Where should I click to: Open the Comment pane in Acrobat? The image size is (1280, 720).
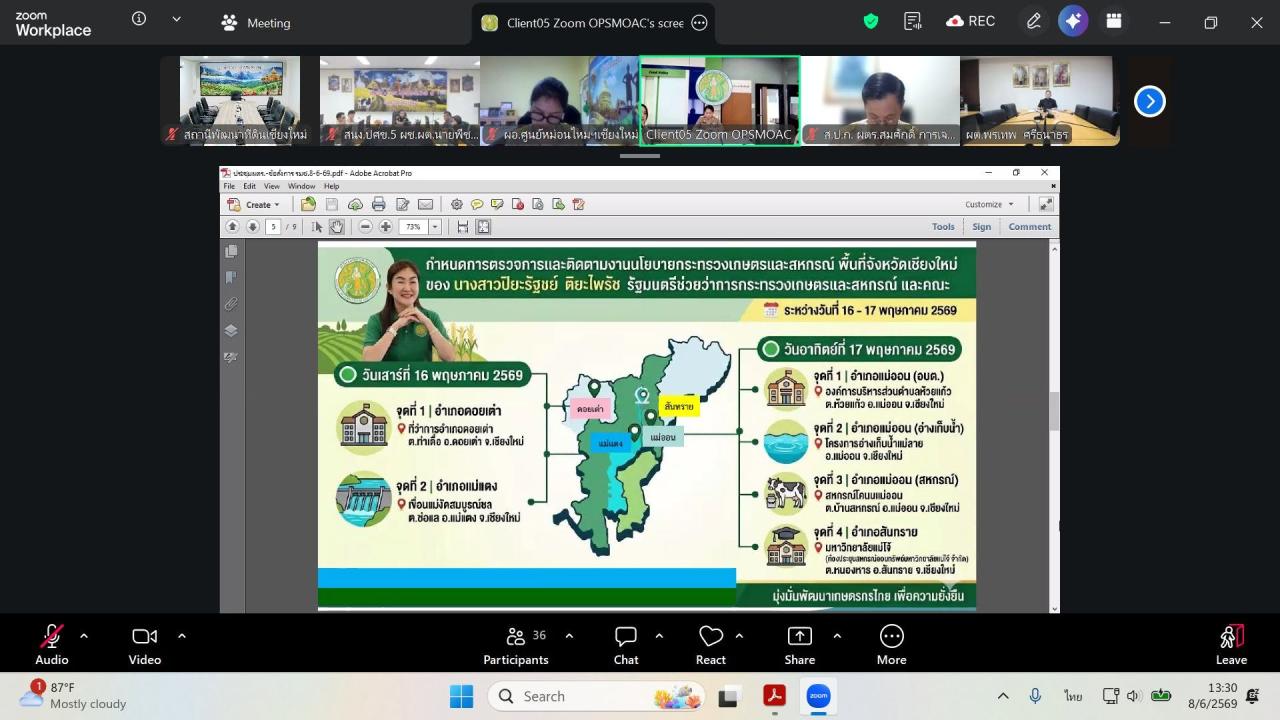coord(1030,227)
